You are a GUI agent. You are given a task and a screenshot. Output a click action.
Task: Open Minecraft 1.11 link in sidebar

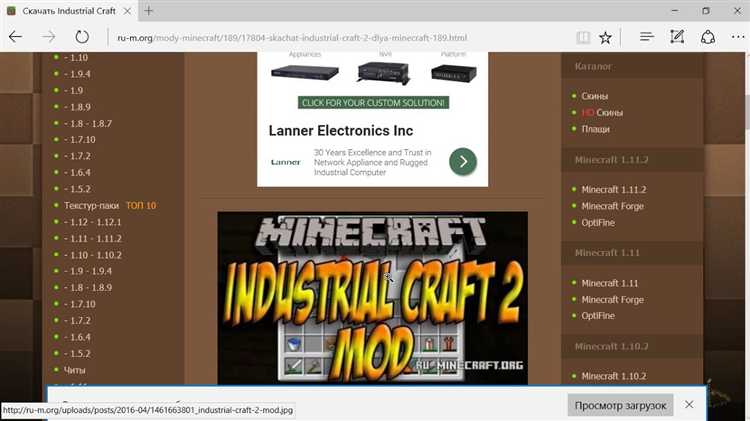click(609, 283)
